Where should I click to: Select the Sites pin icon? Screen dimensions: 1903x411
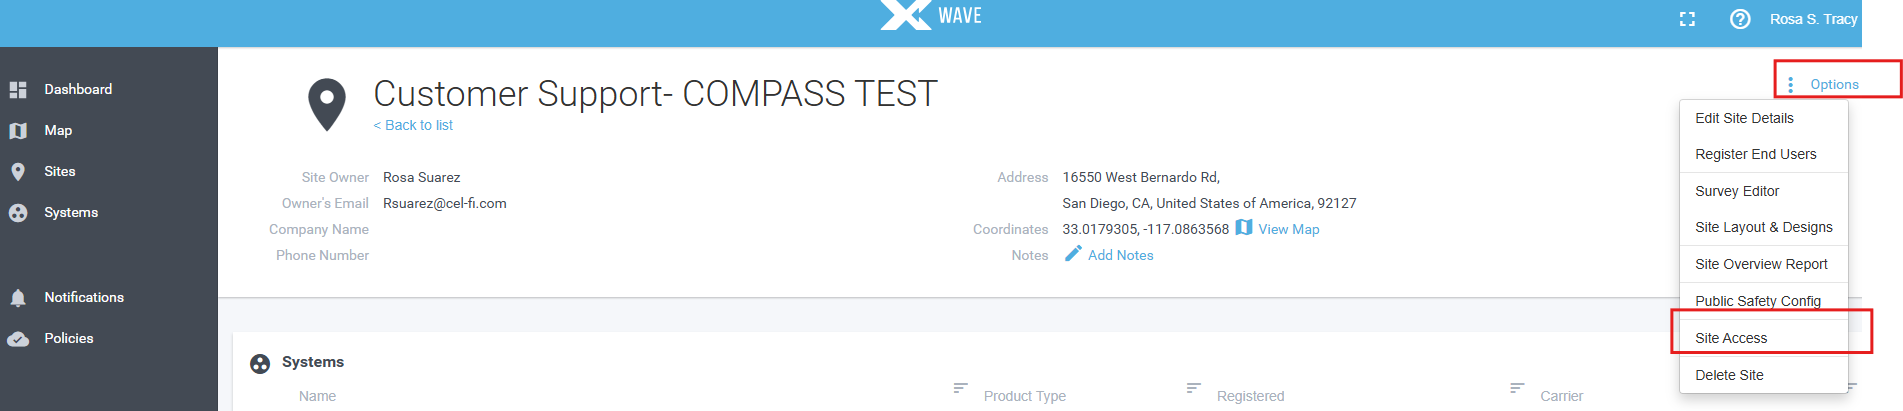pyautogui.click(x=18, y=172)
